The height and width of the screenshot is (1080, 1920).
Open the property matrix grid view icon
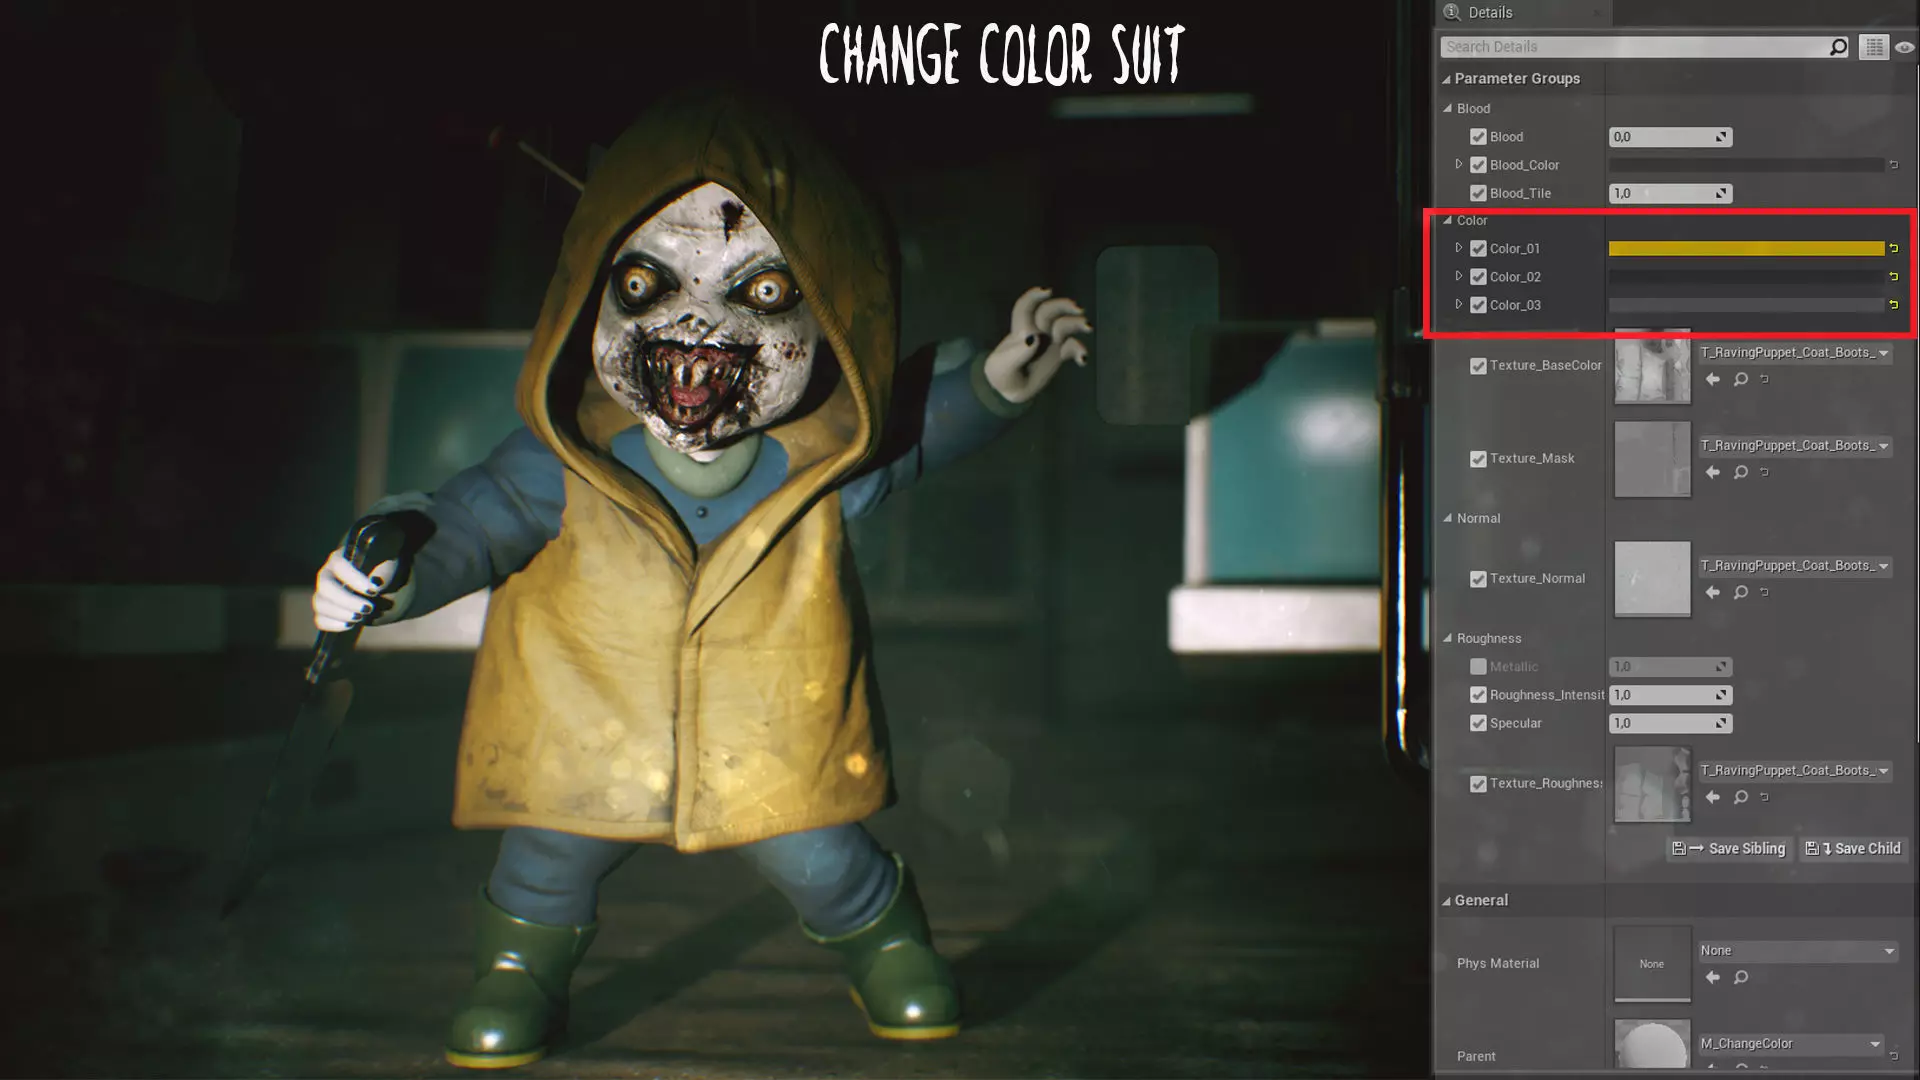coord(1874,47)
